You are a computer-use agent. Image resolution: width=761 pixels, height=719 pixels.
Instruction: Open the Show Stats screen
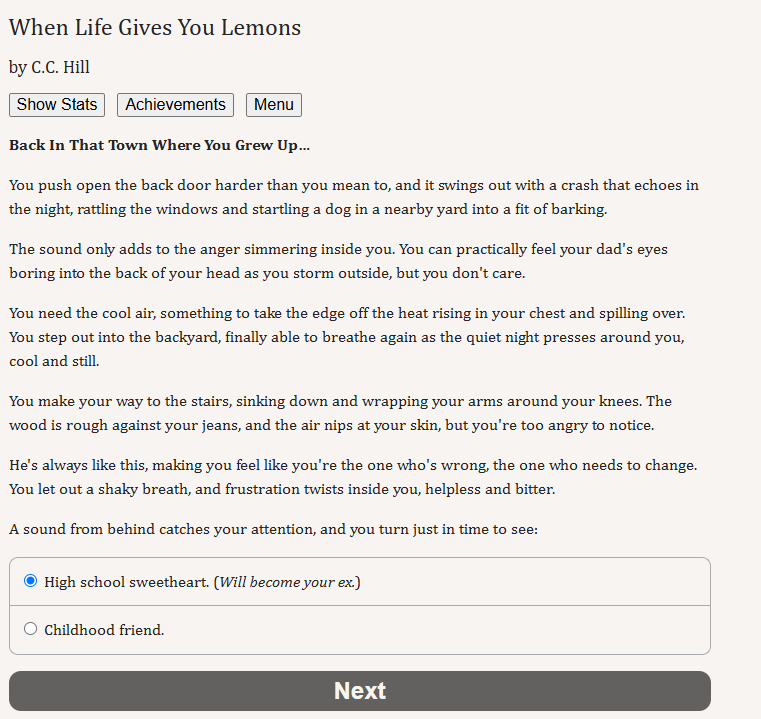click(x=57, y=105)
